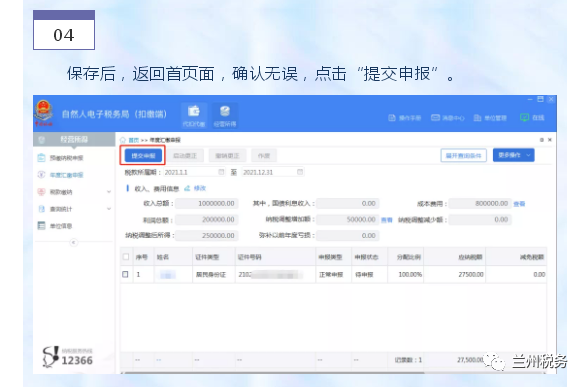Viewport: 586px width, 387px height.
Task: Select 税款缴纳 in the sidebar
Action: click(x=61, y=192)
